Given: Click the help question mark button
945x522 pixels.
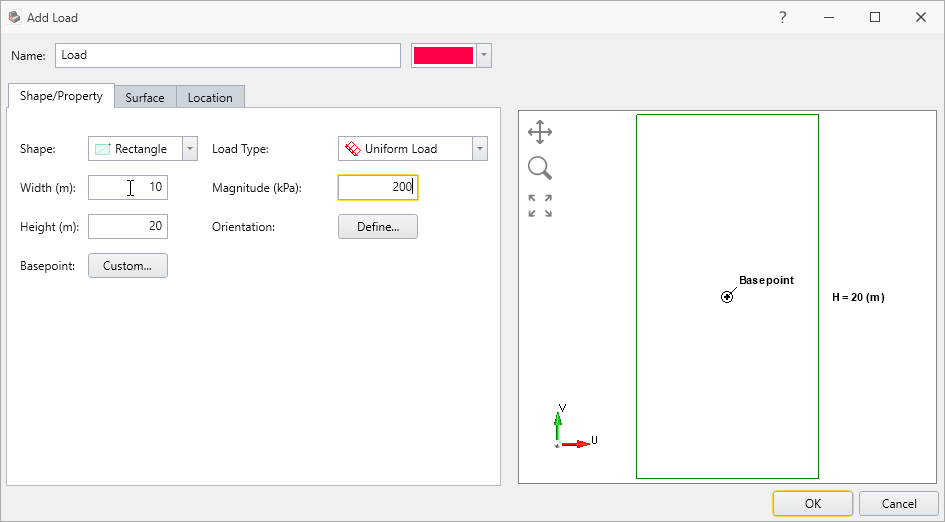Looking at the screenshot, I should pos(782,17).
